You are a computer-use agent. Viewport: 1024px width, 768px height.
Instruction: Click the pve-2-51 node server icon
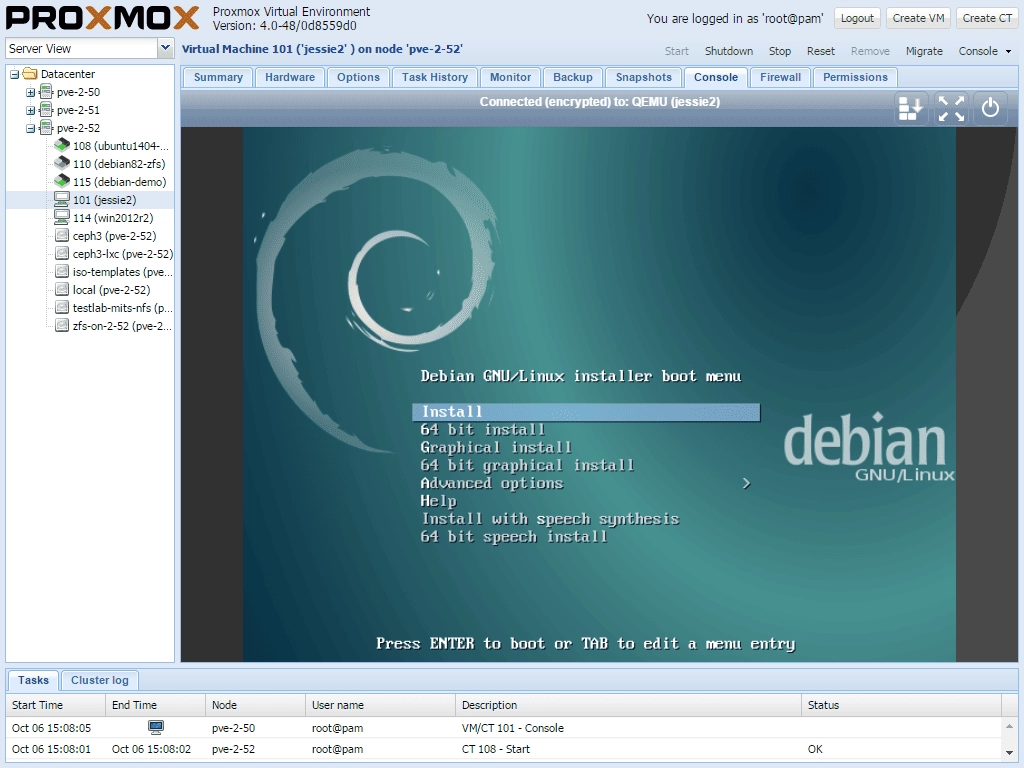pyautogui.click(x=46, y=110)
